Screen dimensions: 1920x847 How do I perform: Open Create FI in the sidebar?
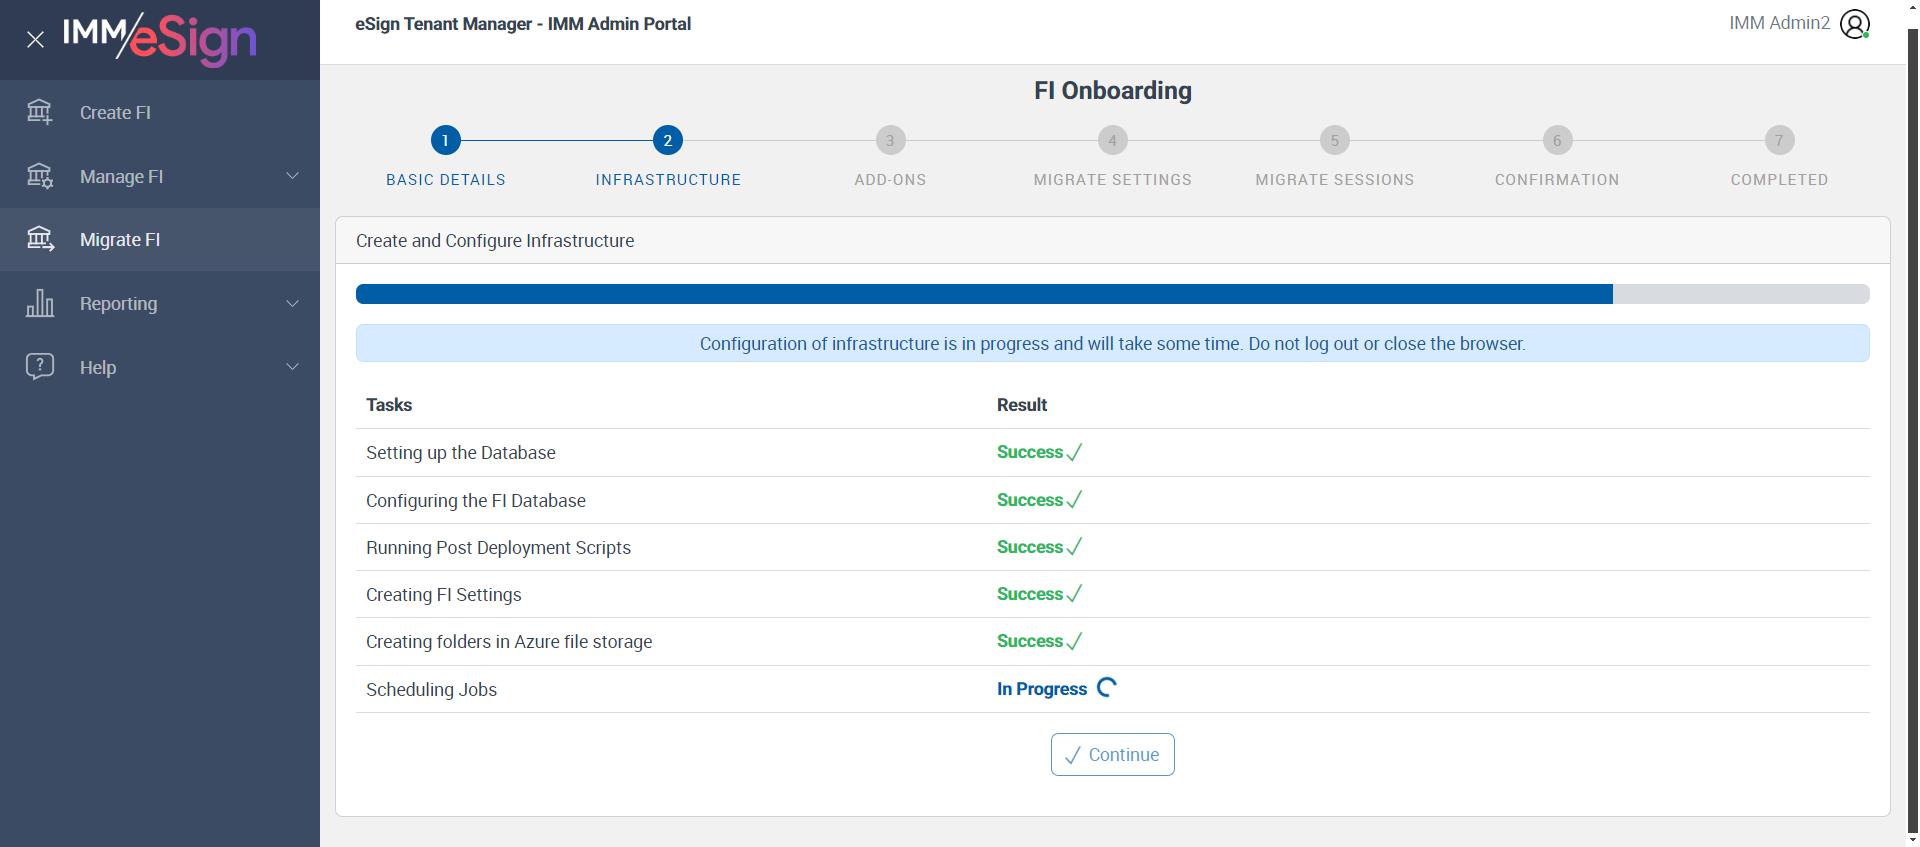[160, 112]
